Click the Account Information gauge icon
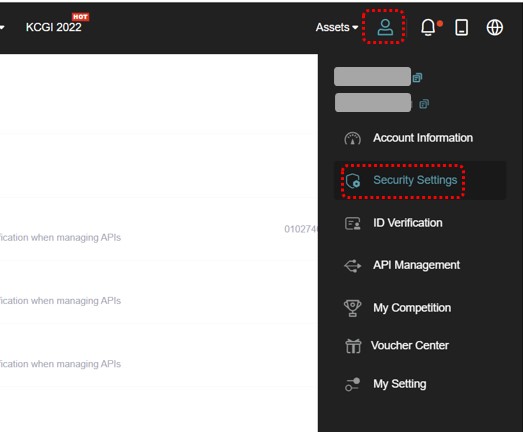523x432 pixels. click(x=352, y=138)
